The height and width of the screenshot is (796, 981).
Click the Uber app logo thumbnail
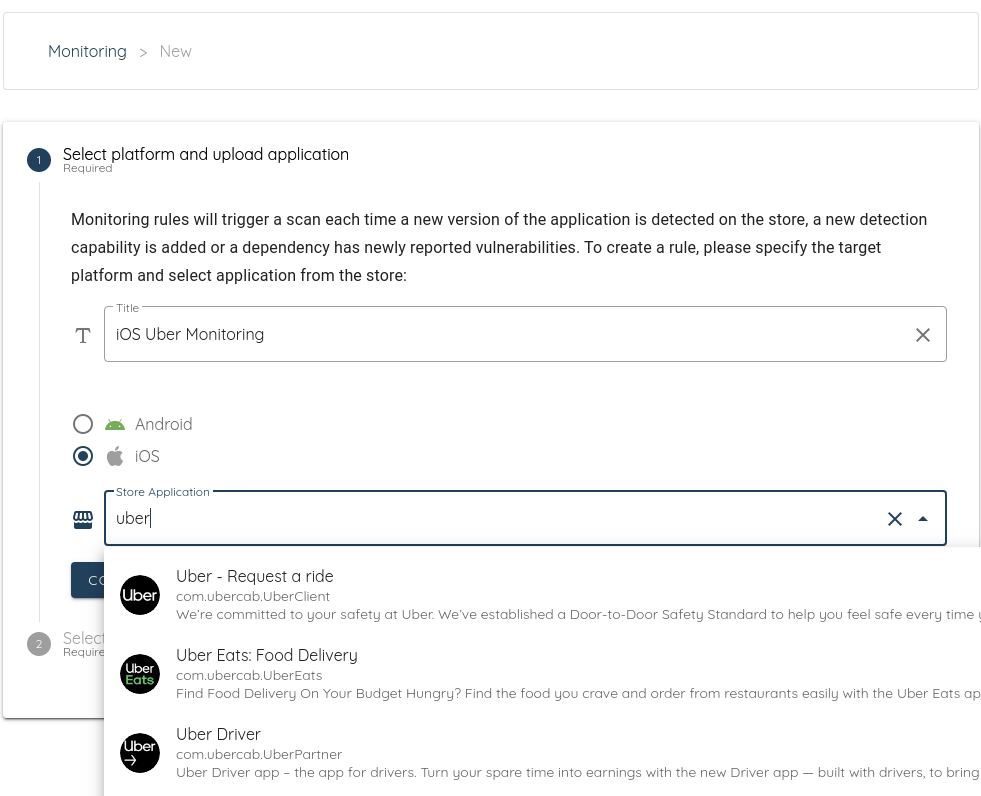click(140, 594)
